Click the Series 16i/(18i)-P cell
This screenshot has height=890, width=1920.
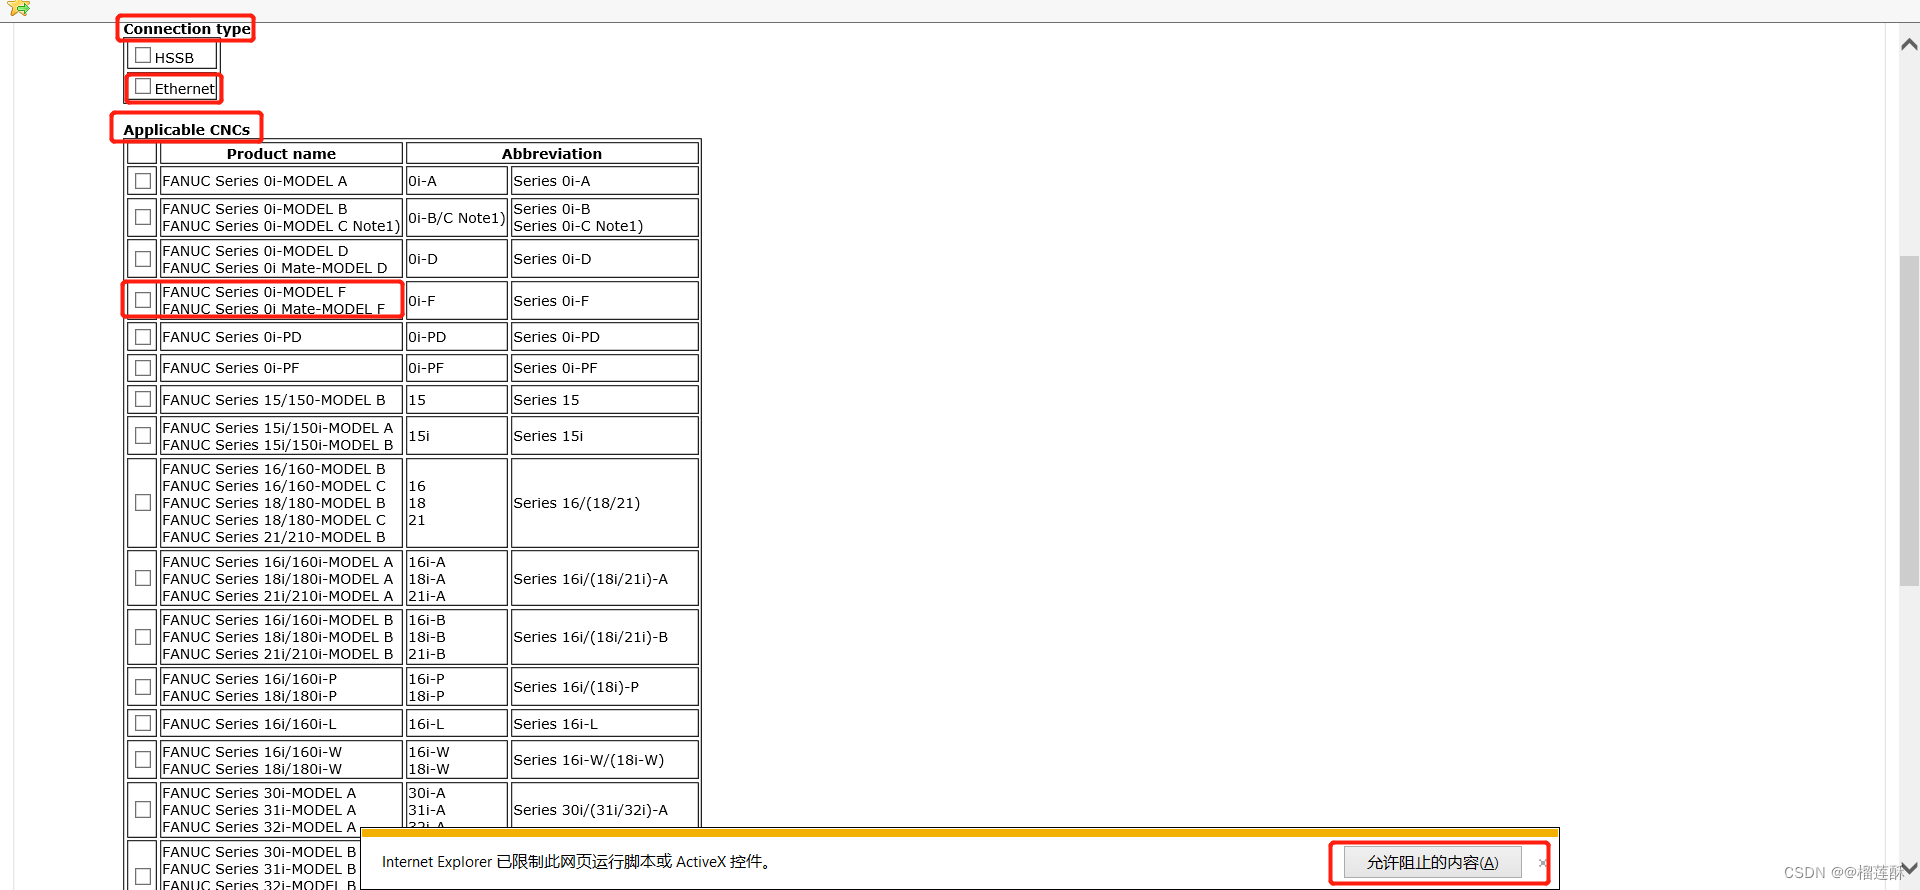(x=604, y=687)
